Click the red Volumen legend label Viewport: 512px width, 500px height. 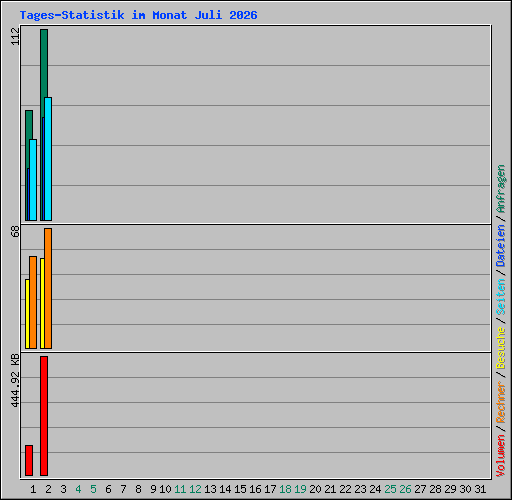tap(501, 456)
